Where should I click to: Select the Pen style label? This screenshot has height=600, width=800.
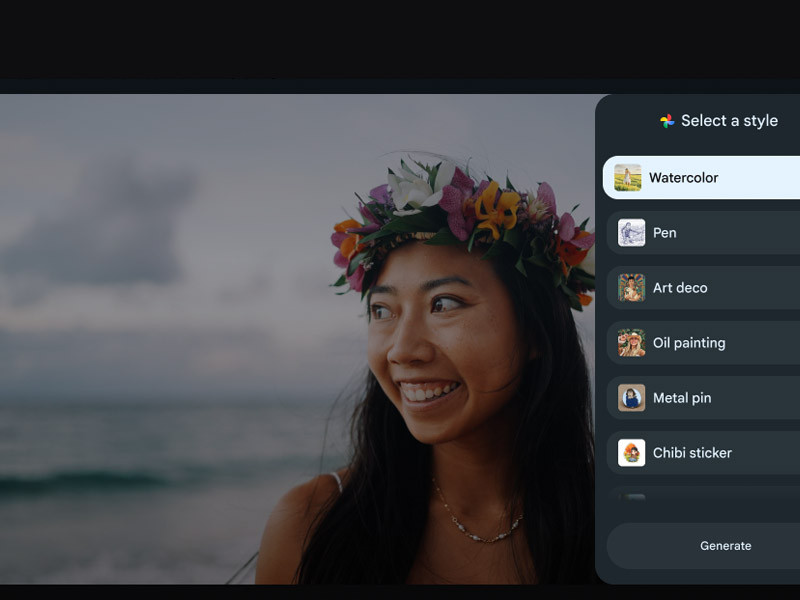click(x=665, y=233)
